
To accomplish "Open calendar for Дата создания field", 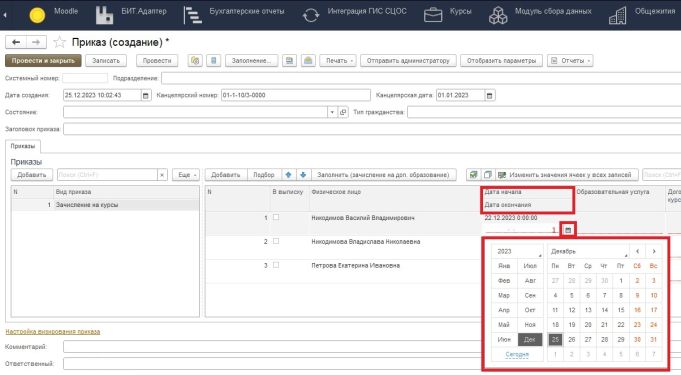I will tap(146, 95).
